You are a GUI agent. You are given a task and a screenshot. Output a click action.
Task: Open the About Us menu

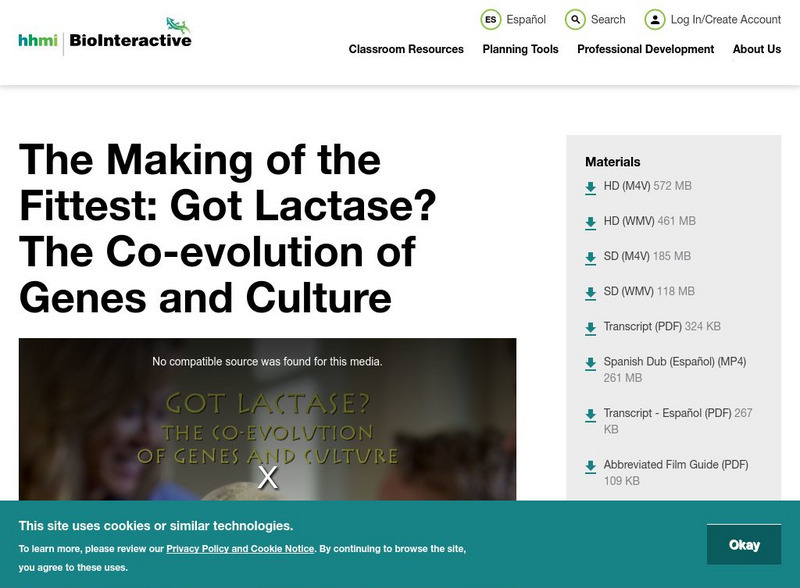(x=756, y=48)
